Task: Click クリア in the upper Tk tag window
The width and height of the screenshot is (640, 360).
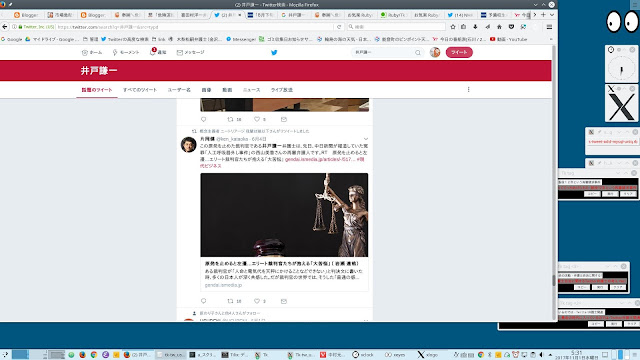Action: pyautogui.click(x=628, y=194)
